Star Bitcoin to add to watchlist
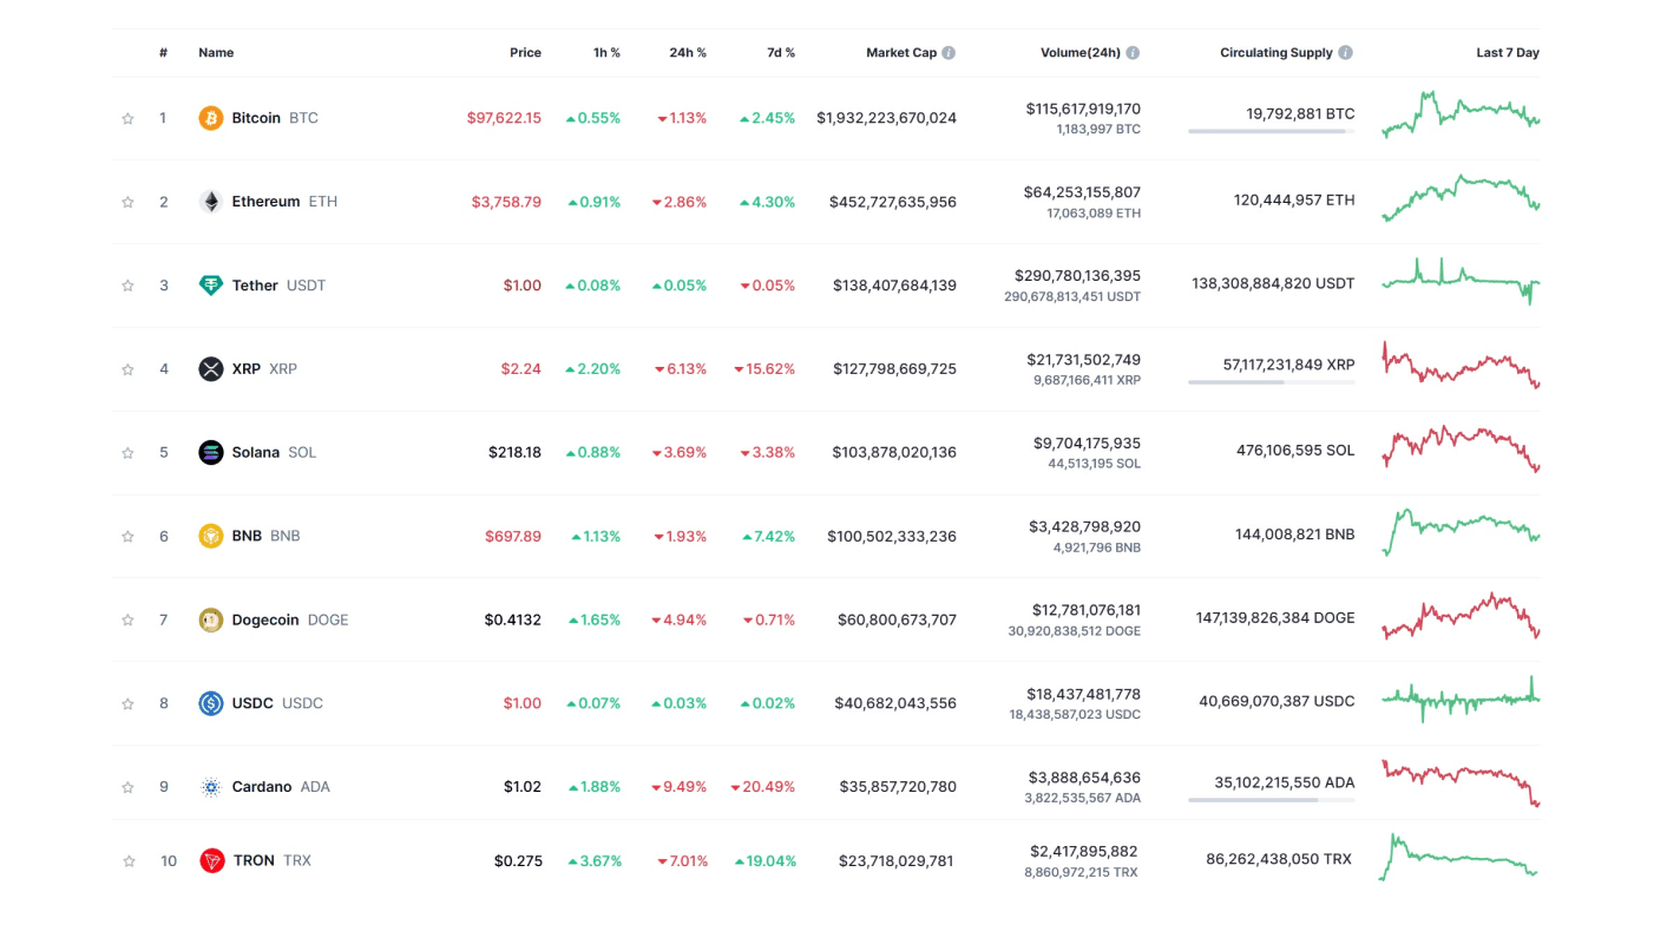Screen dimensions: 1680x944 click(x=128, y=118)
